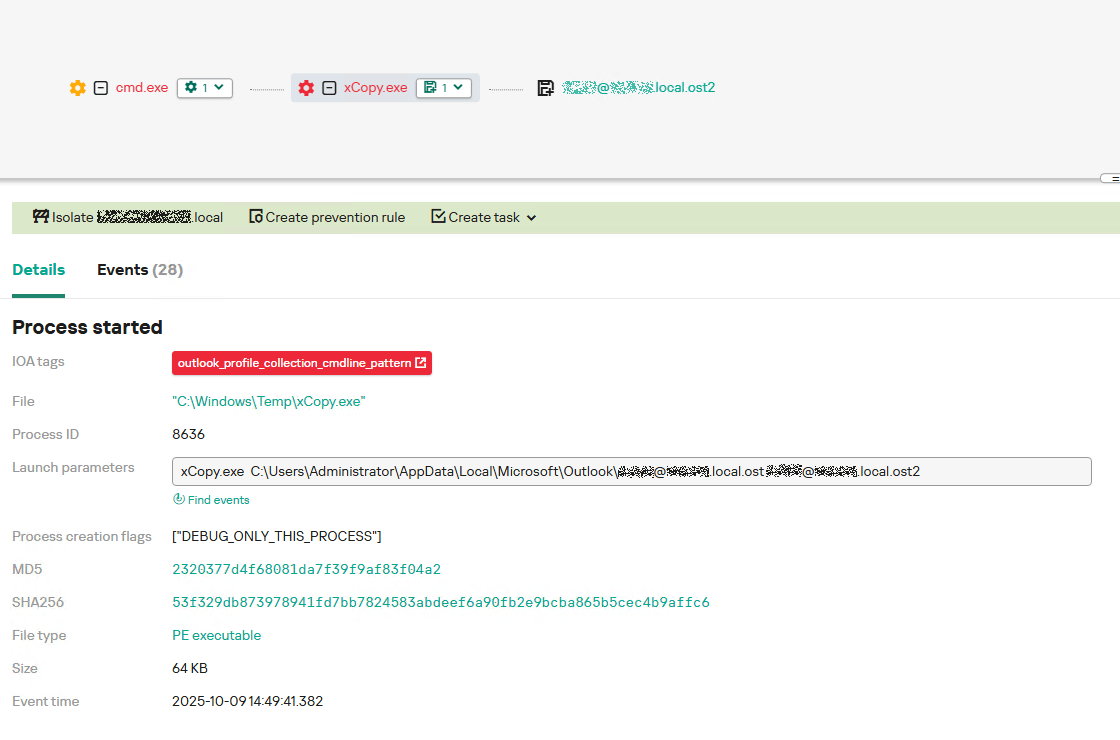Click the PE executable file type link
The image size is (1120, 740).
coord(216,634)
